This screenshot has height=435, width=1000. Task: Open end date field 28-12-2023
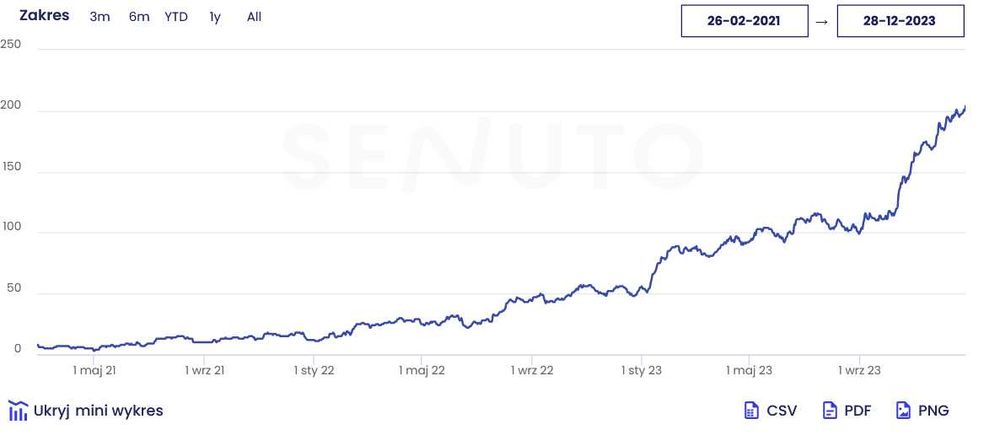tap(900, 21)
